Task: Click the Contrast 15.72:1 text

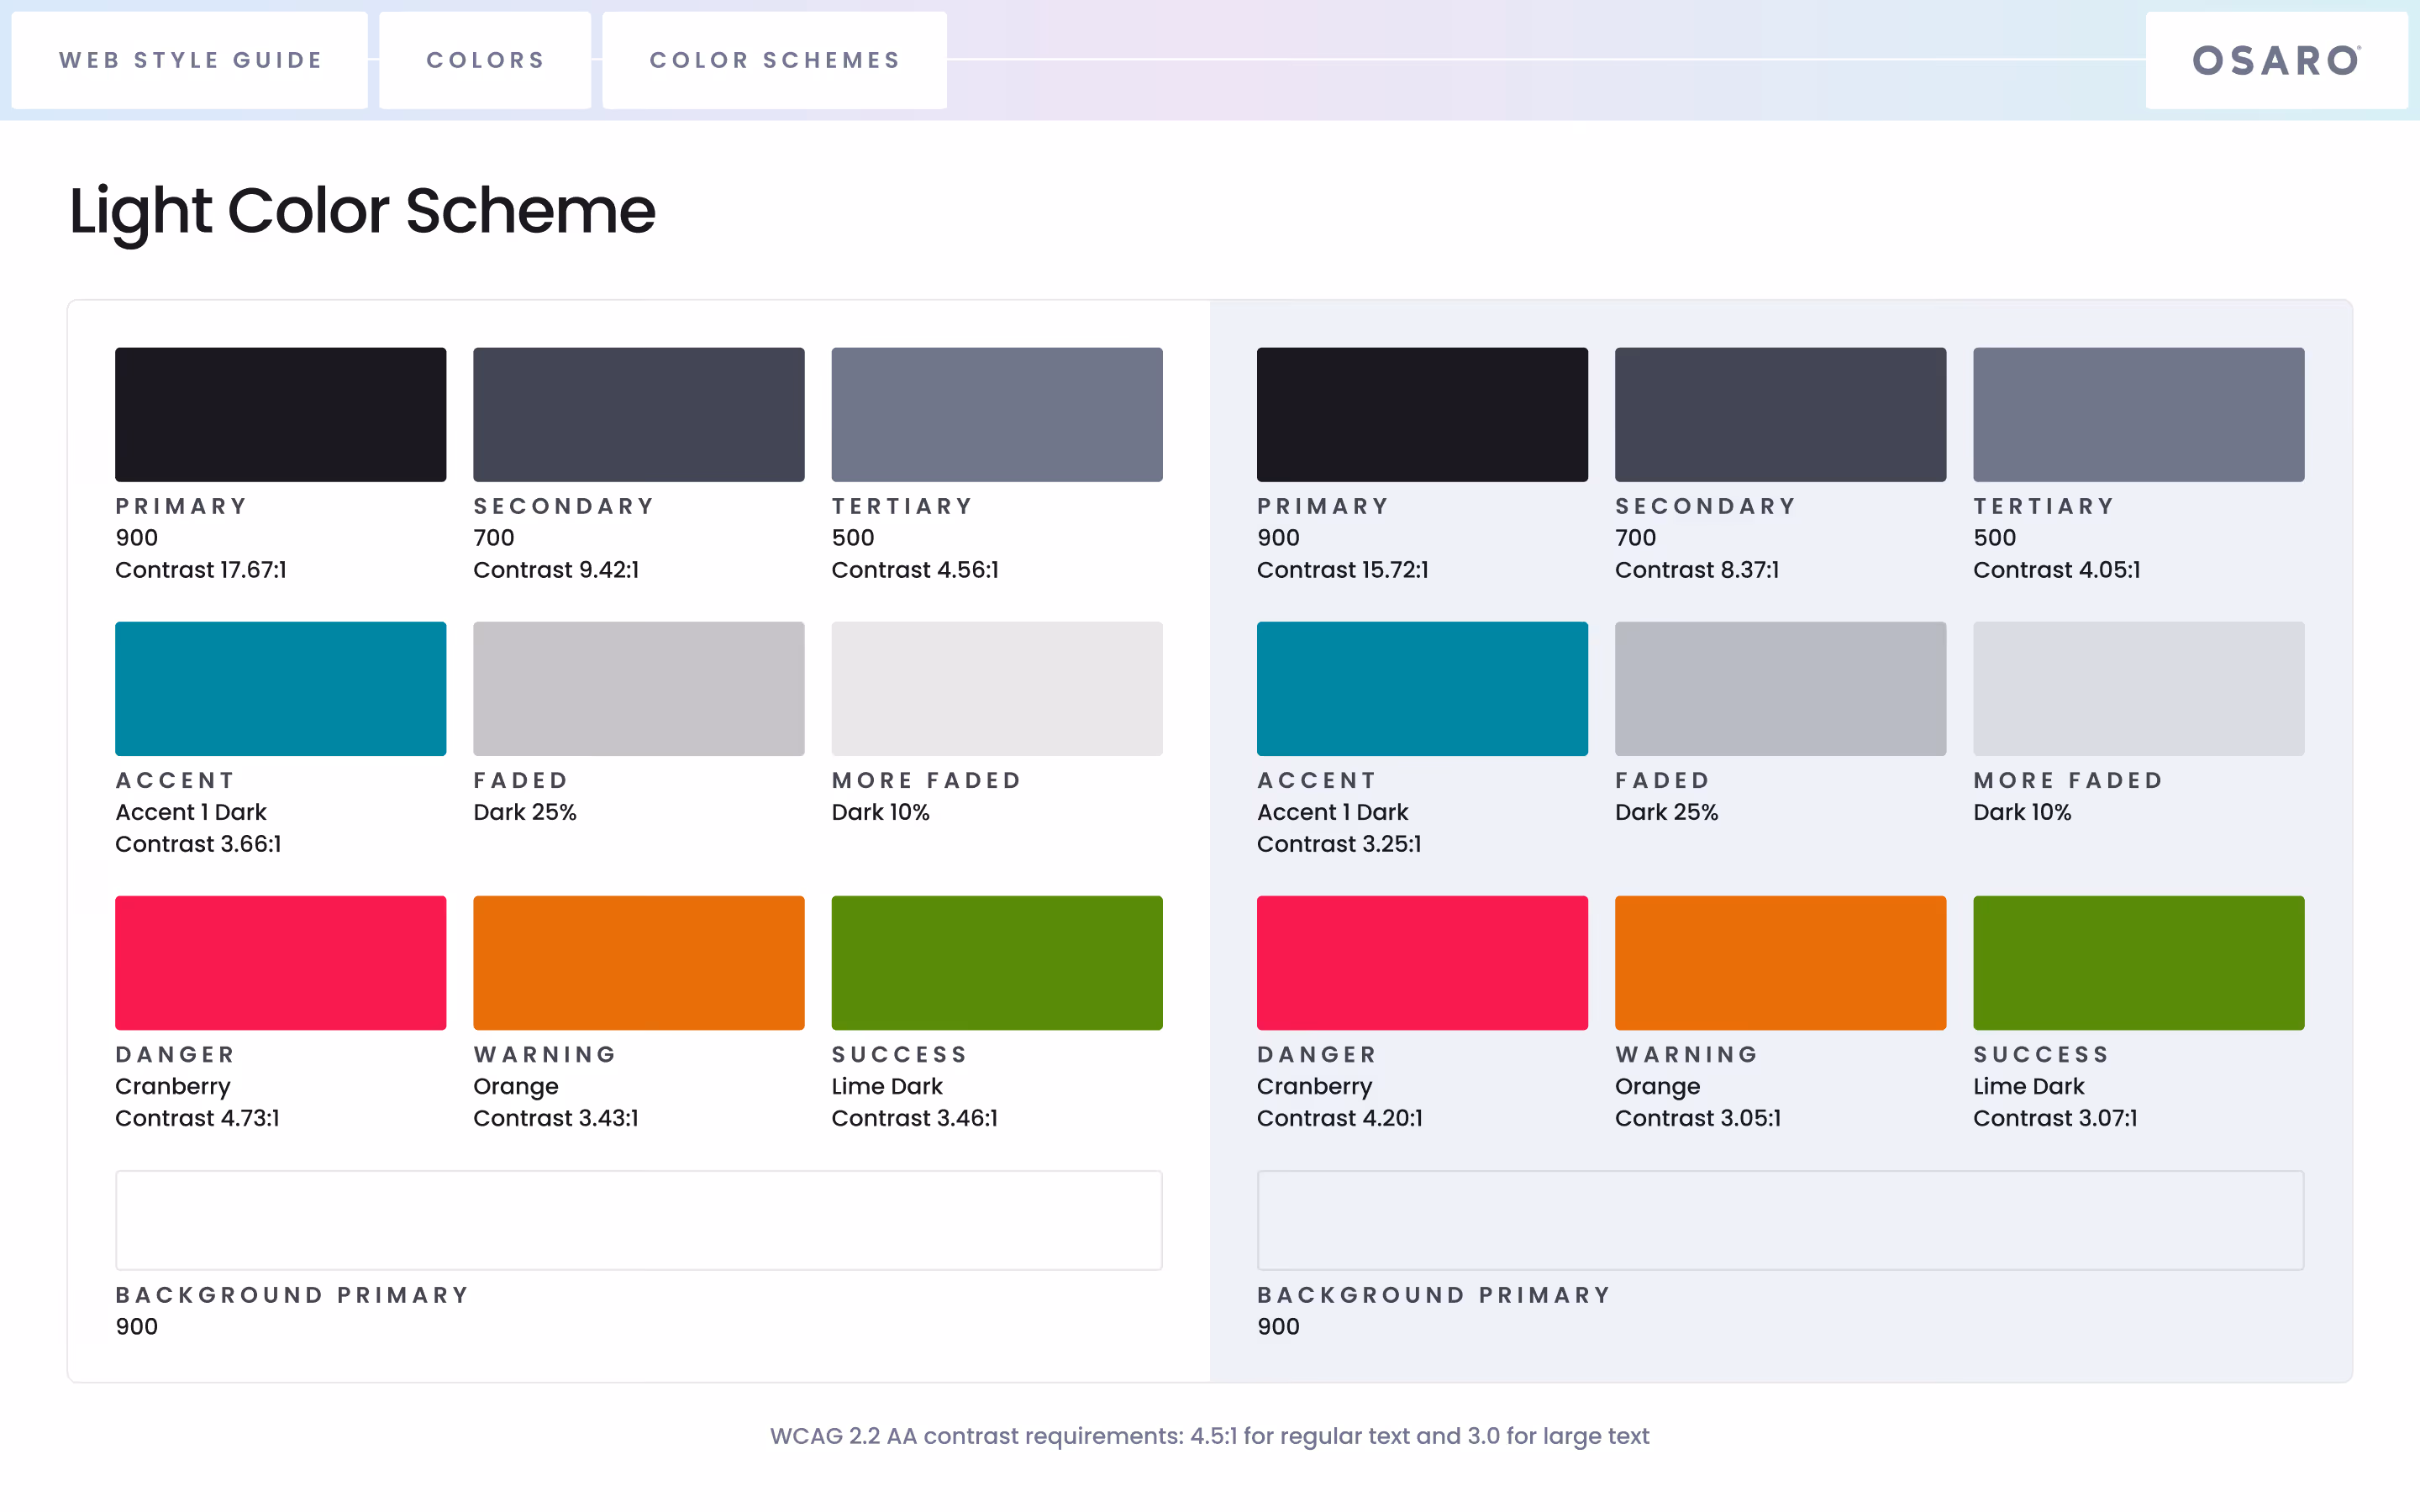Action: point(1343,570)
